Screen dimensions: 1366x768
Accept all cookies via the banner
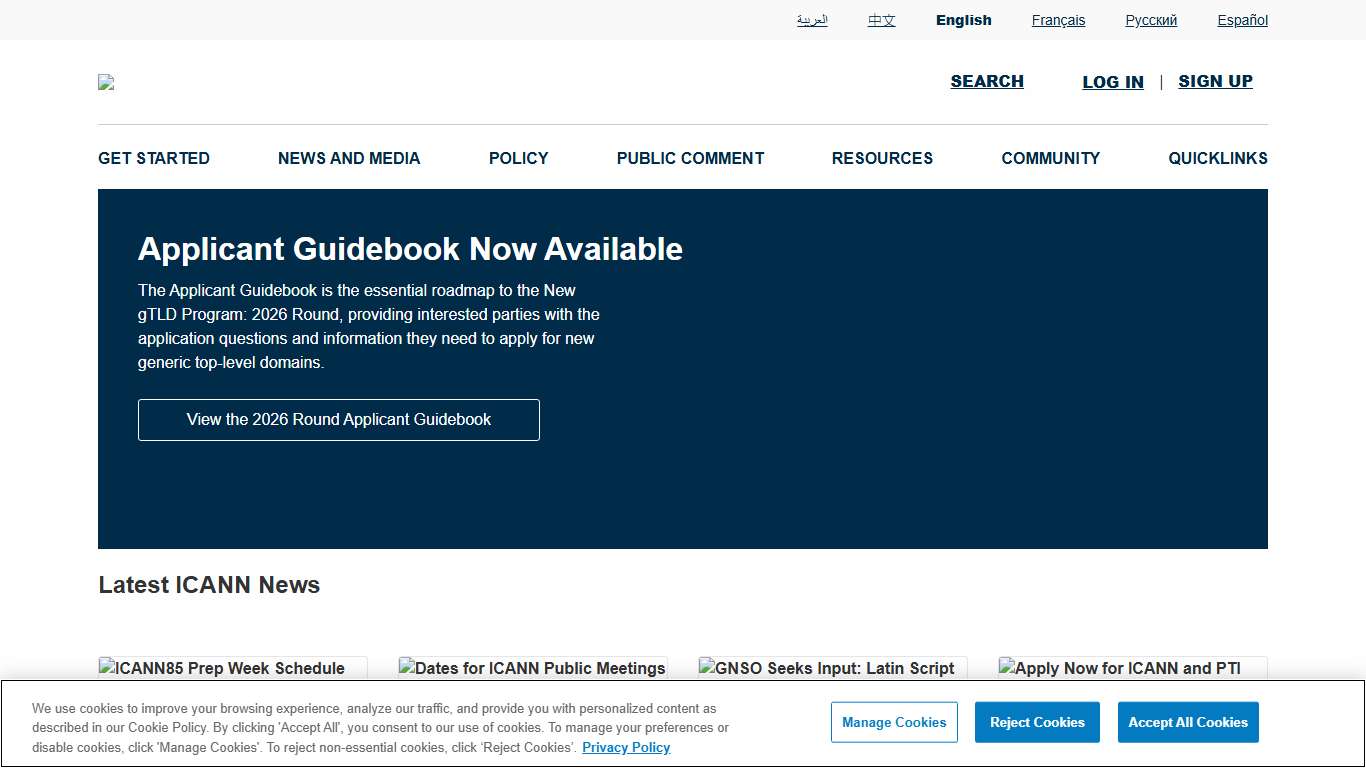pos(1187,722)
